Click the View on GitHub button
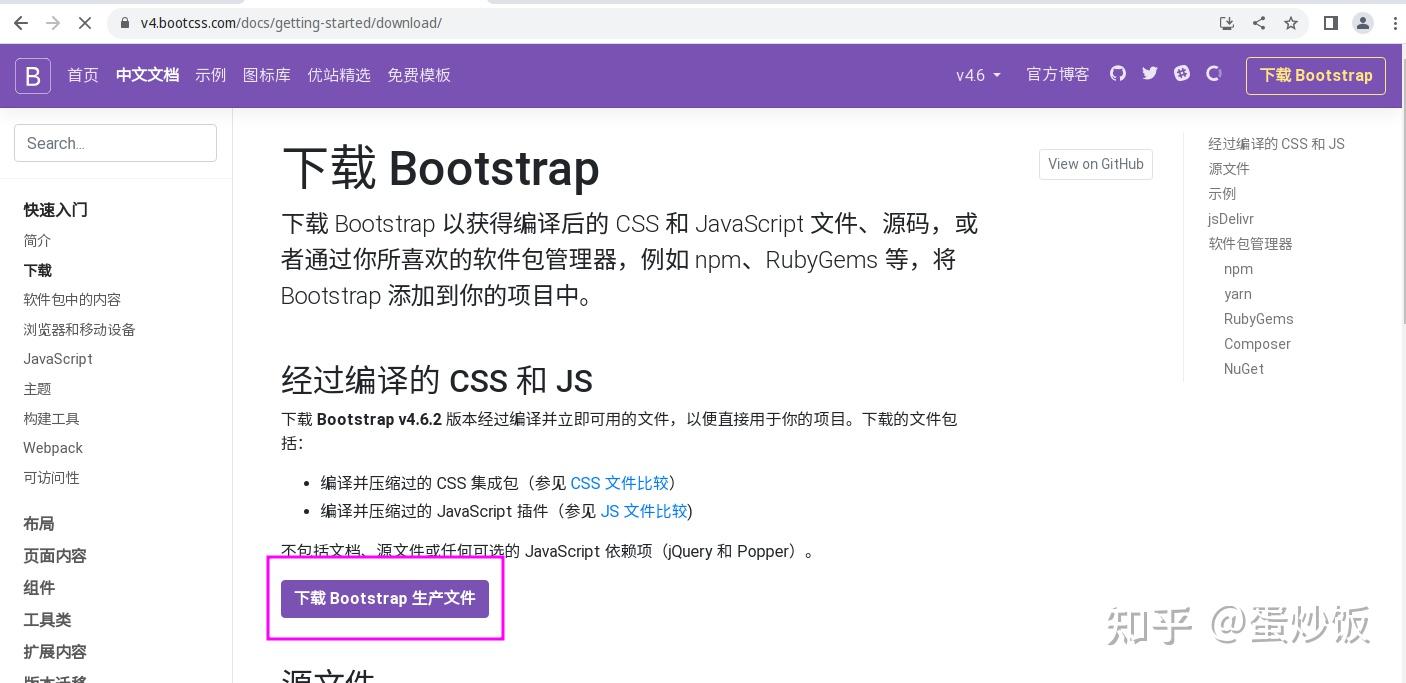1406x683 pixels. pos(1096,164)
